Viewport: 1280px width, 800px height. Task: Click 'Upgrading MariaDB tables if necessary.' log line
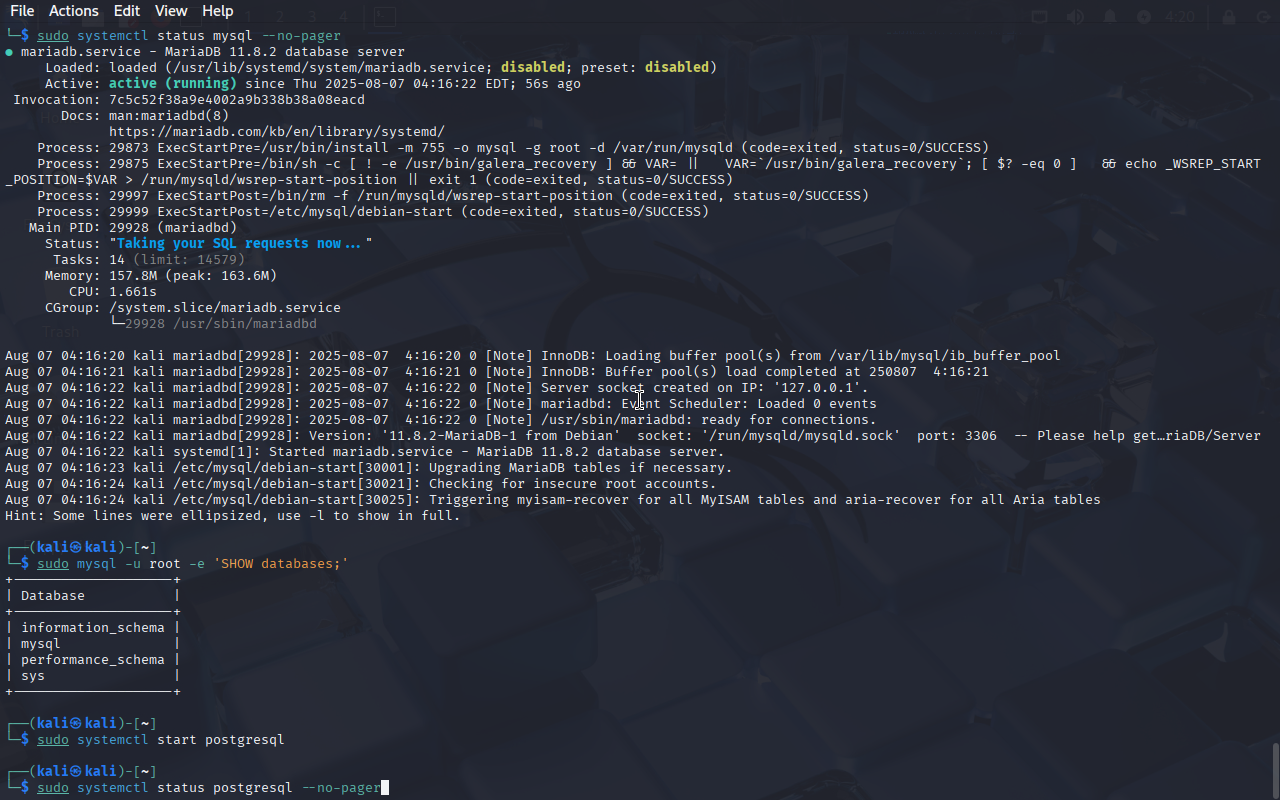(x=369, y=468)
